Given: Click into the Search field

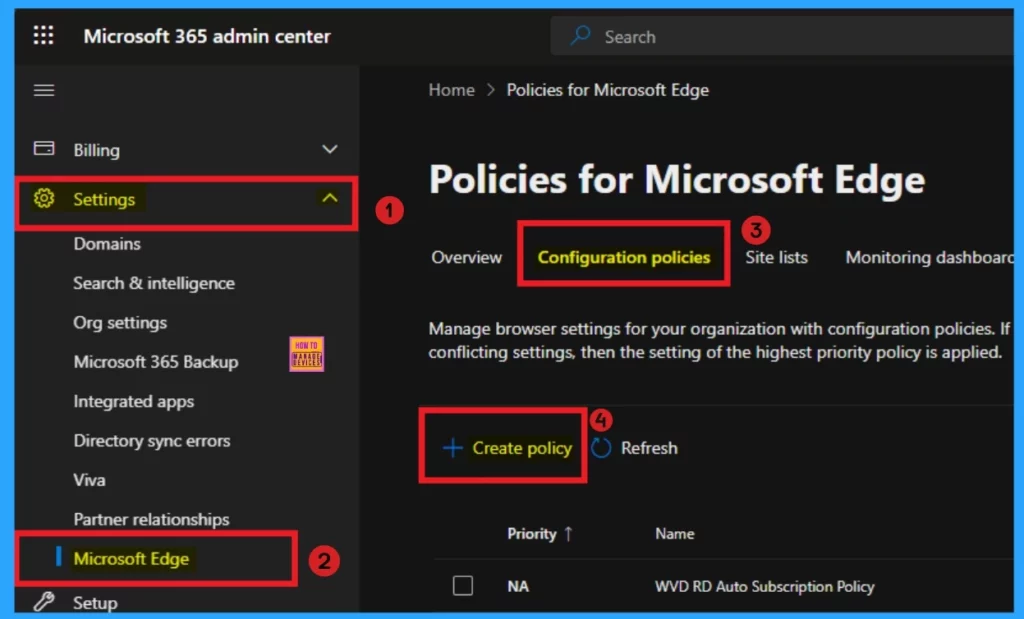Looking at the screenshot, I should coord(782,37).
